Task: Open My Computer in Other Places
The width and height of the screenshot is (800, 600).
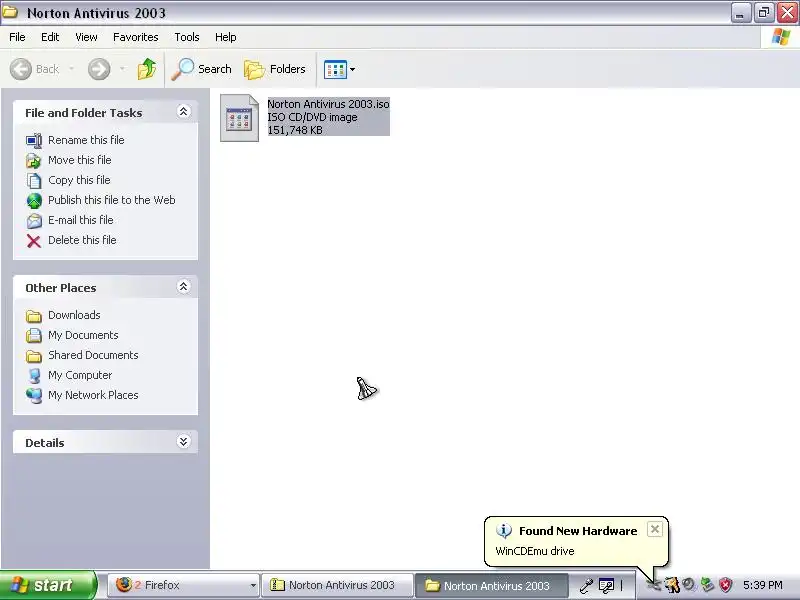Action: pyautogui.click(x=80, y=375)
